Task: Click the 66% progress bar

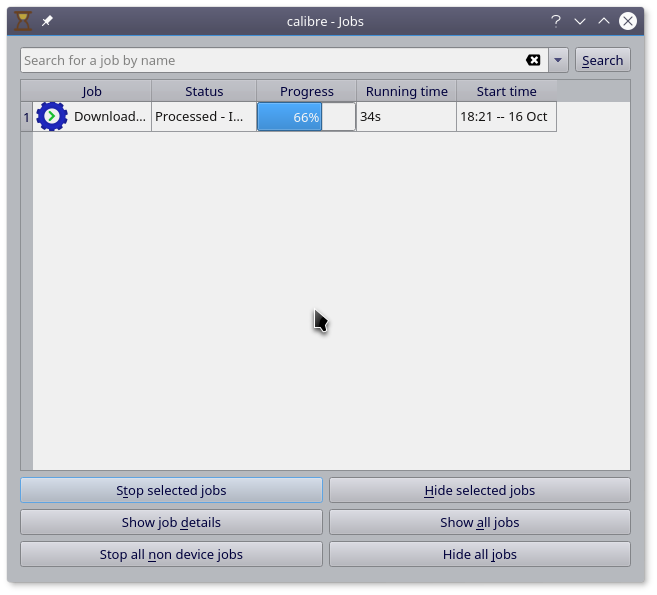Action: (306, 117)
